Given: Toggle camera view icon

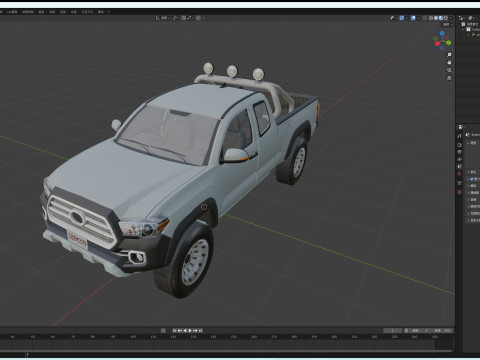Looking at the screenshot, I should click(449, 70).
